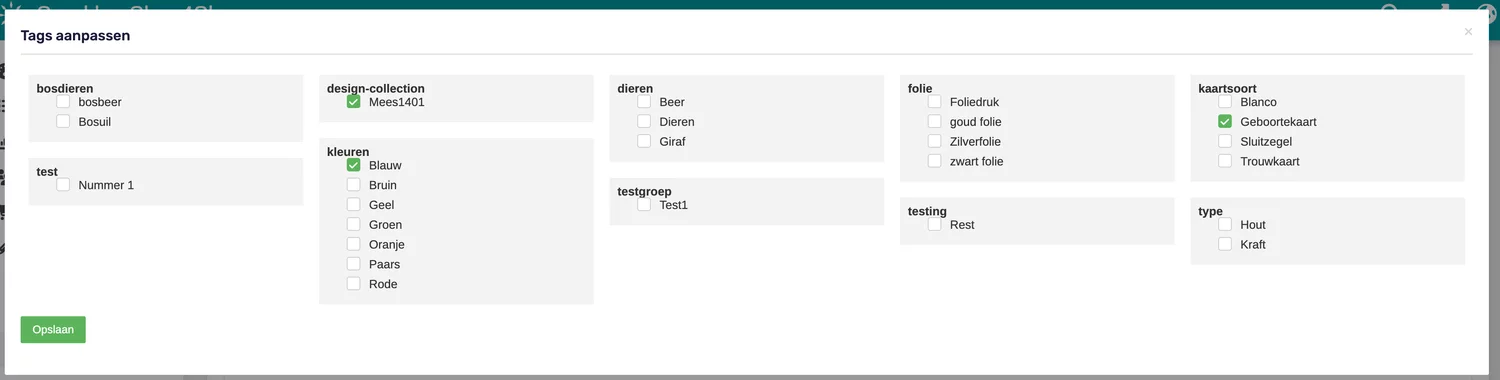The height and width of the screenshot is (380, 1500).
Task: Check the Bosuil tag checkbox
Action: point(63,122)
